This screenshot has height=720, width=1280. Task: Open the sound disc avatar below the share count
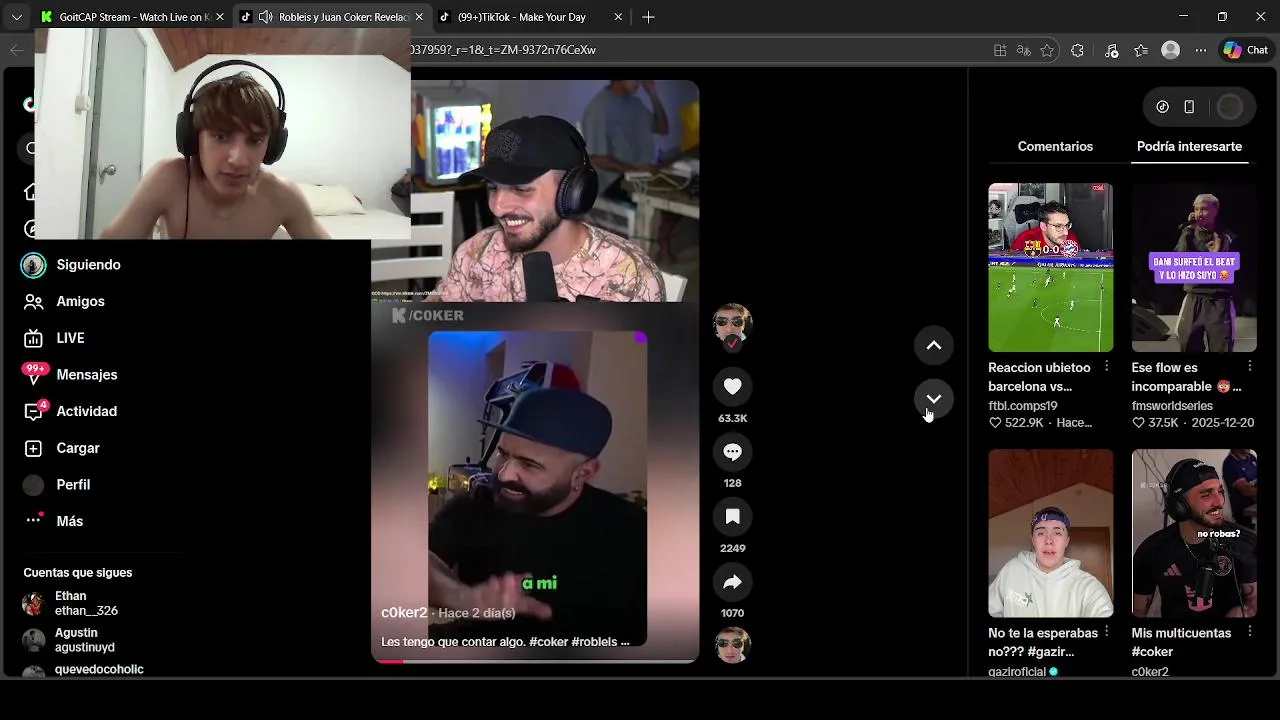tap(732, 645)
